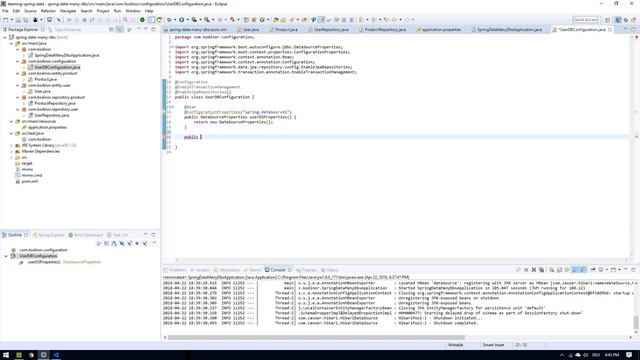This screenshot has height=360, width=640.
Task: Click the green Run launch icon
Action: [x=182, y=20]
